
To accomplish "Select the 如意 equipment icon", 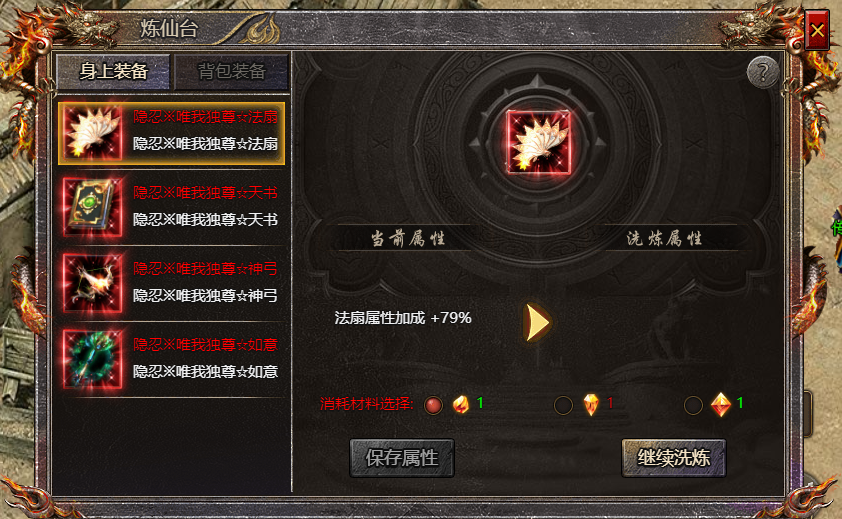I will click(92, 359).
